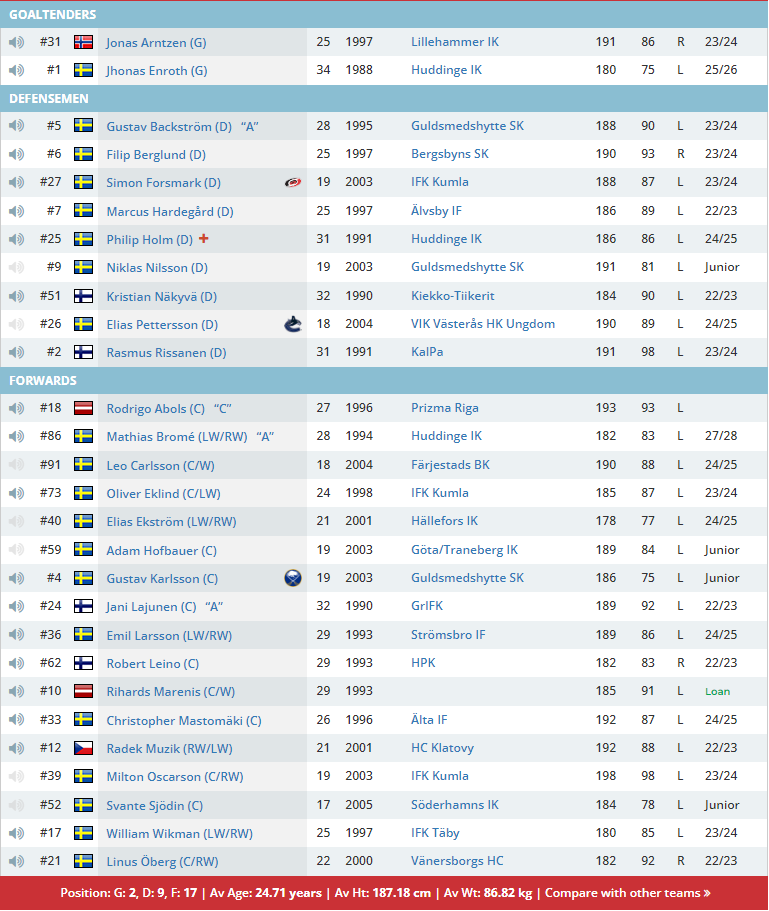This screenshot has width=769, height=911.
Task: Click Carolina Hurricanes logo next to Simon Forsmark
Action: tap(293, 183)
